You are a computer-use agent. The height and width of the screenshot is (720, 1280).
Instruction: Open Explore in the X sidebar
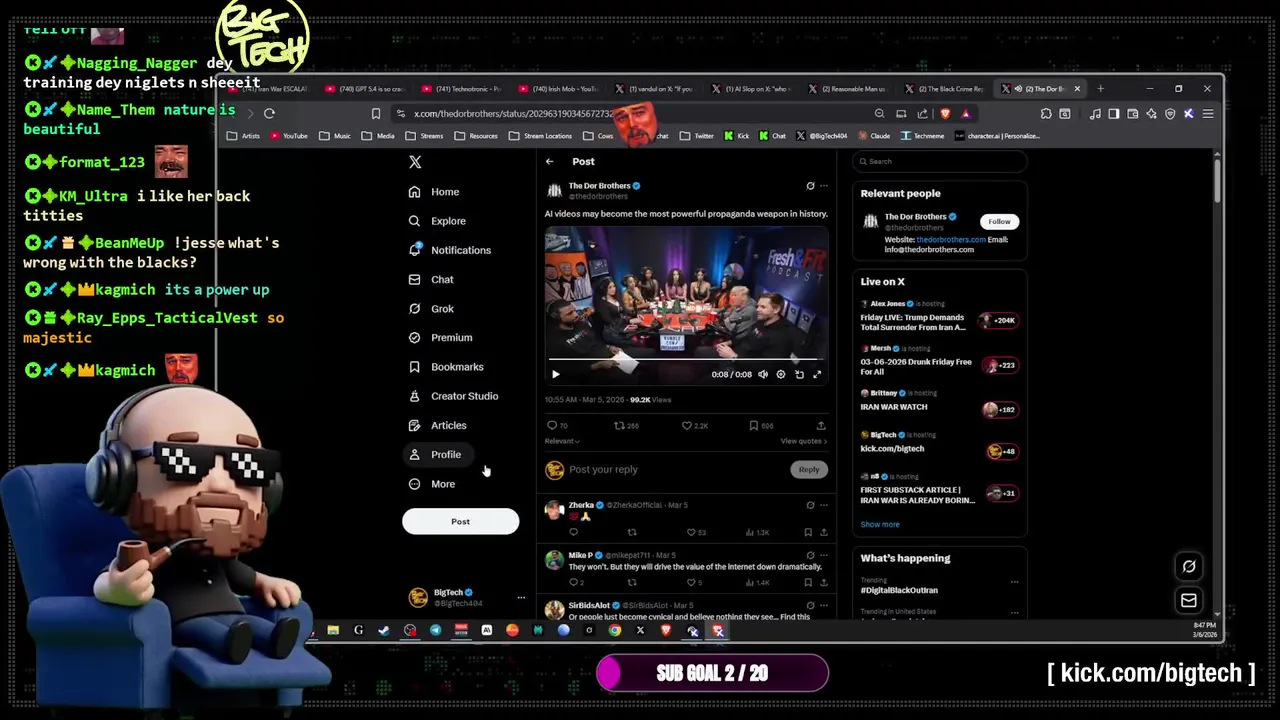point(437,221)
